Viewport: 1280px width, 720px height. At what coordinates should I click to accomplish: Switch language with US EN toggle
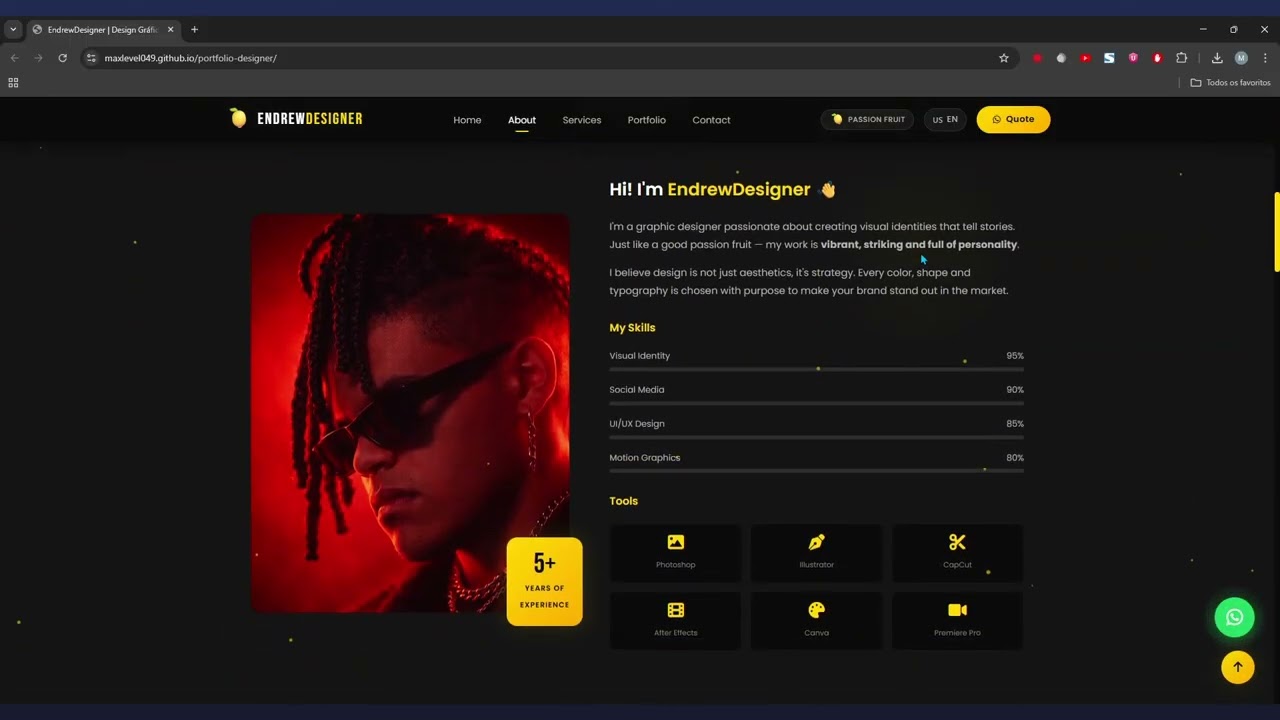(x=945, y=119)
